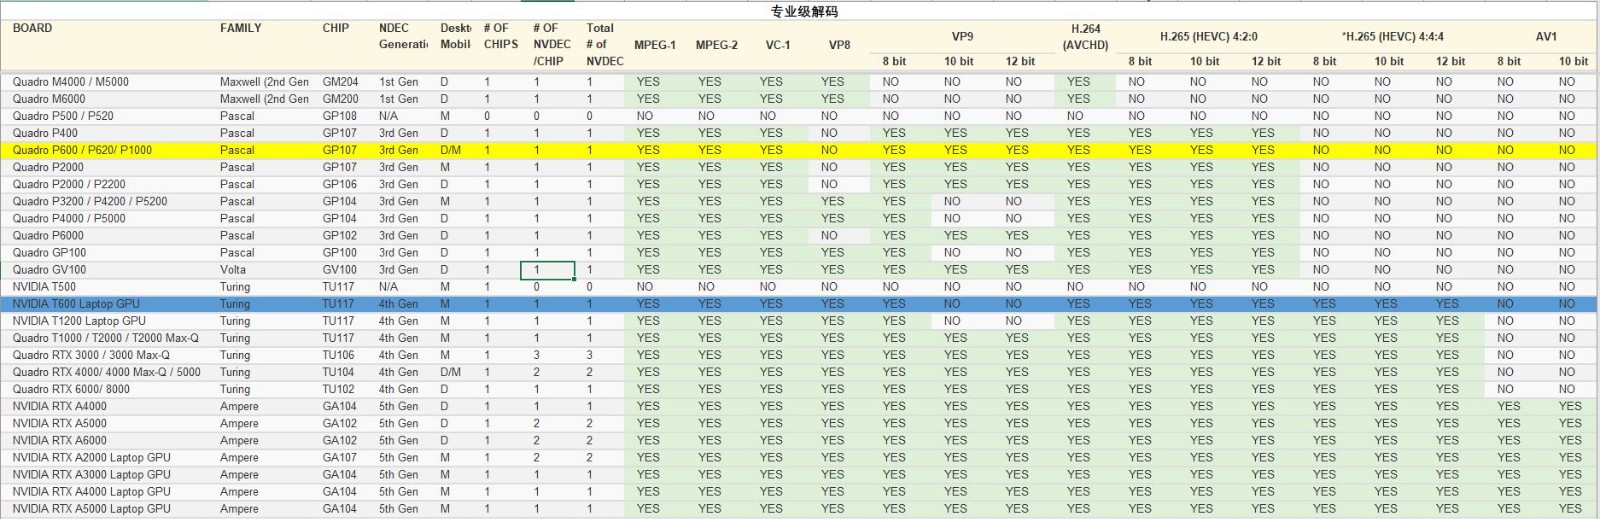The width and height of the screenshot is (1600, 519).
Task: Click the GP102 chip cell
Action: 340,235
